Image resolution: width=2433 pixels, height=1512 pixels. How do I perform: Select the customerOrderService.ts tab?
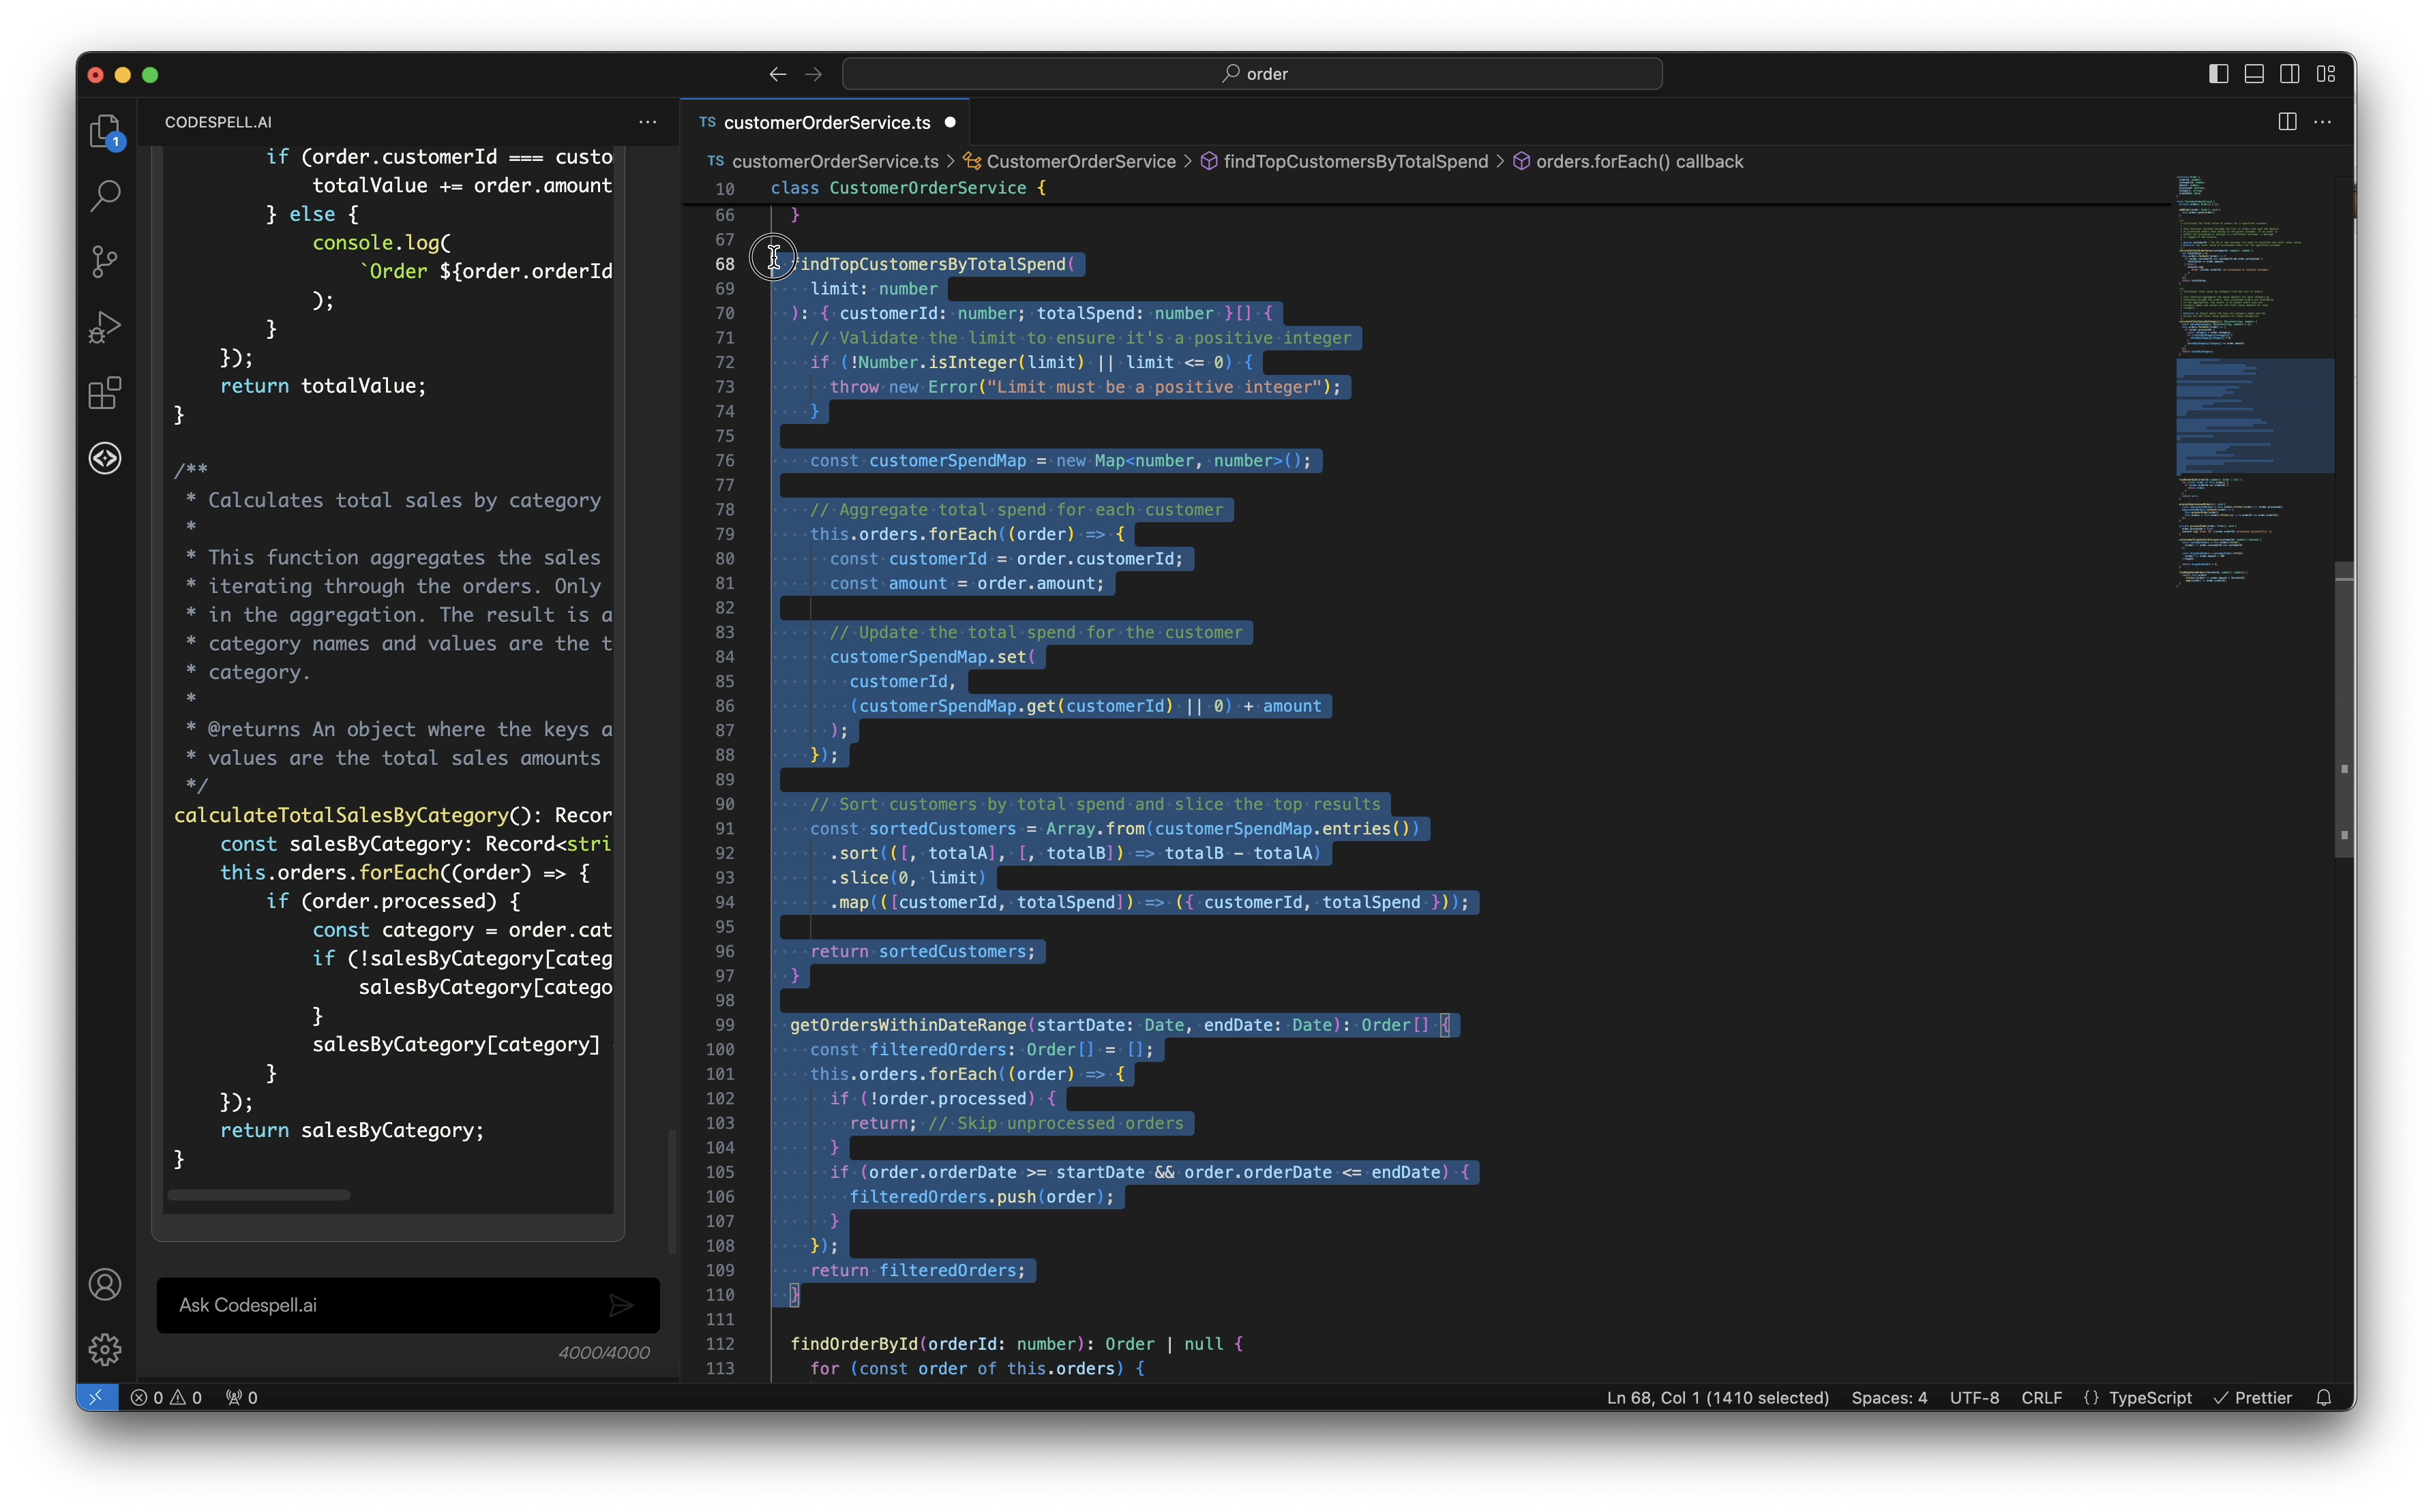(826, 122)
